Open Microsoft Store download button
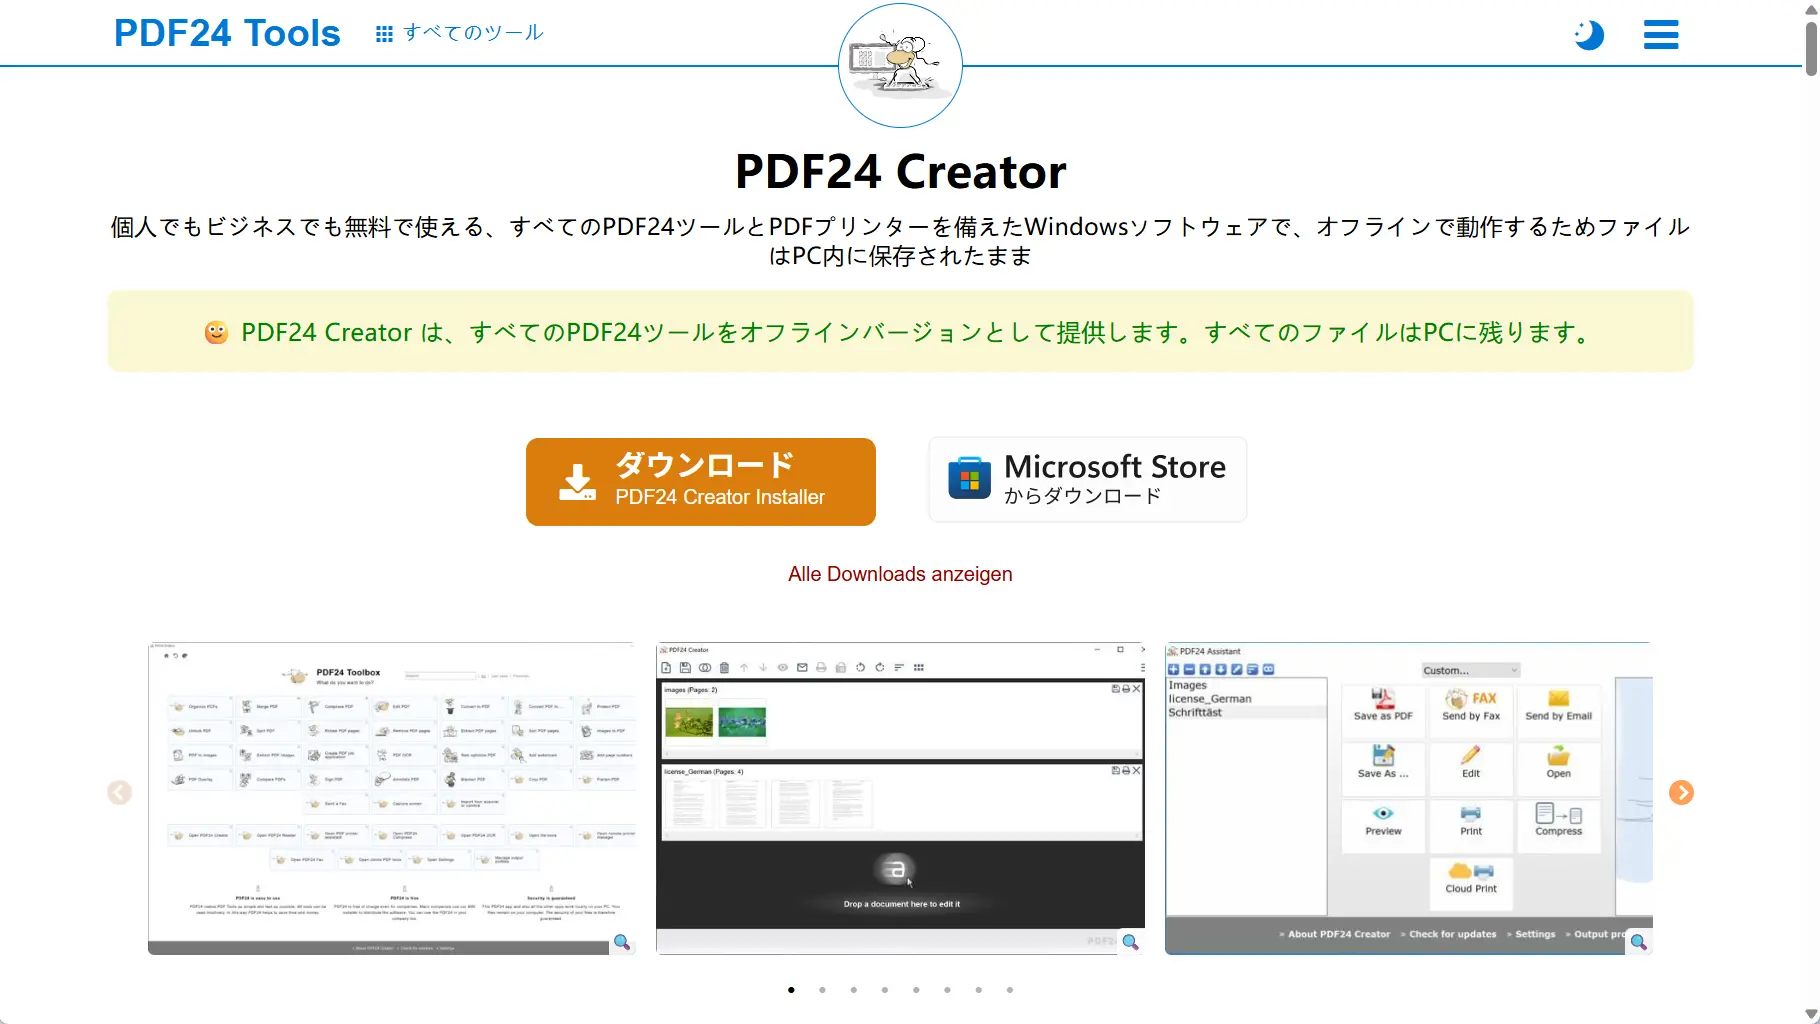This screenshot has width=1820, height=1024. pos(1088,480)
